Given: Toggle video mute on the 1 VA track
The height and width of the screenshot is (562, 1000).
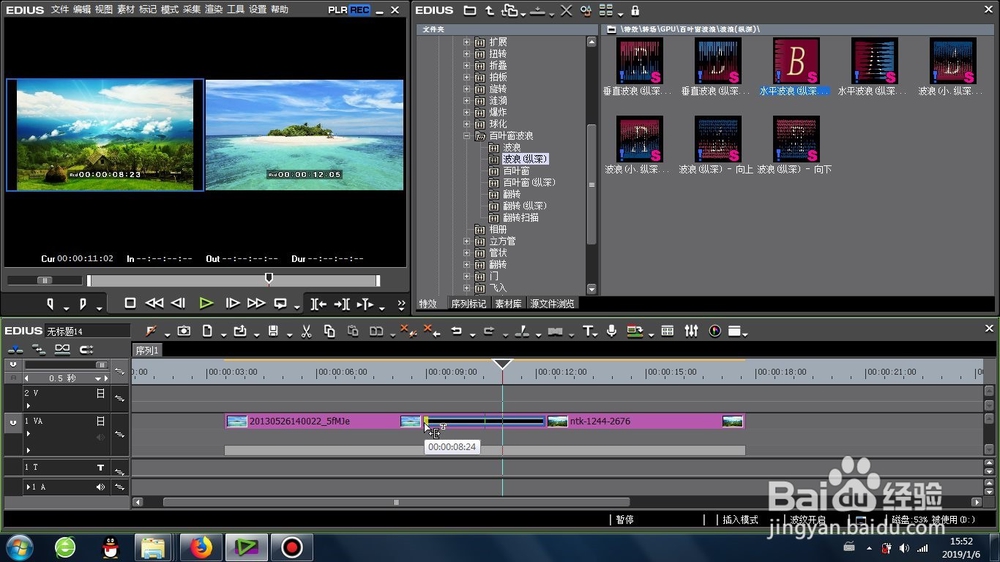Looking at the screenshot, I should (100, 421).
